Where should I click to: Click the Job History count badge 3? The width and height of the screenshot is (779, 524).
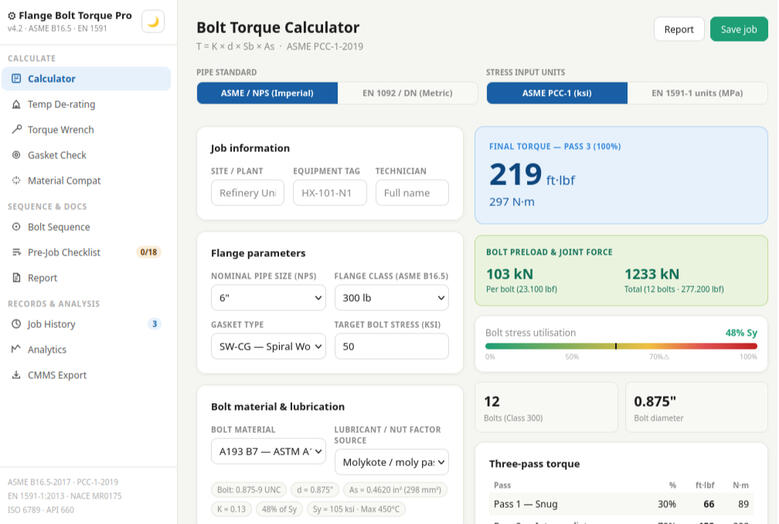pos(155,324)
